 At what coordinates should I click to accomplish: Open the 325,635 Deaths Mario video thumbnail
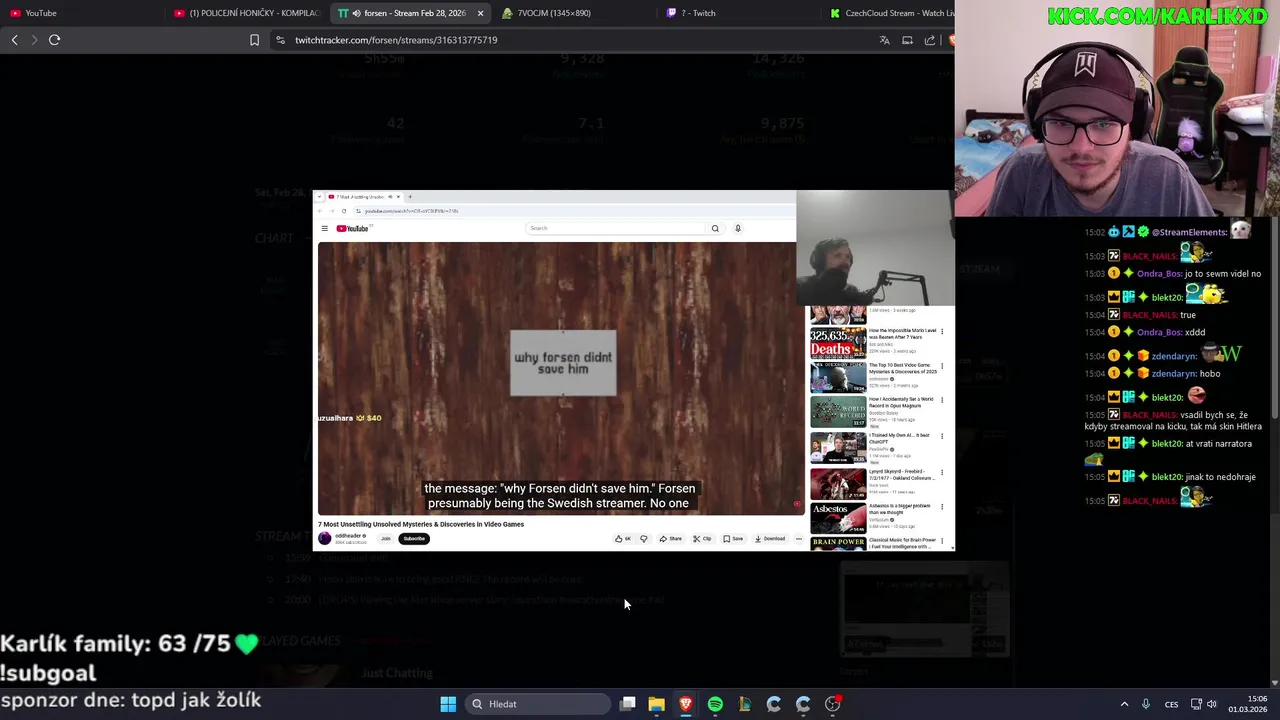tap(838, 343)
